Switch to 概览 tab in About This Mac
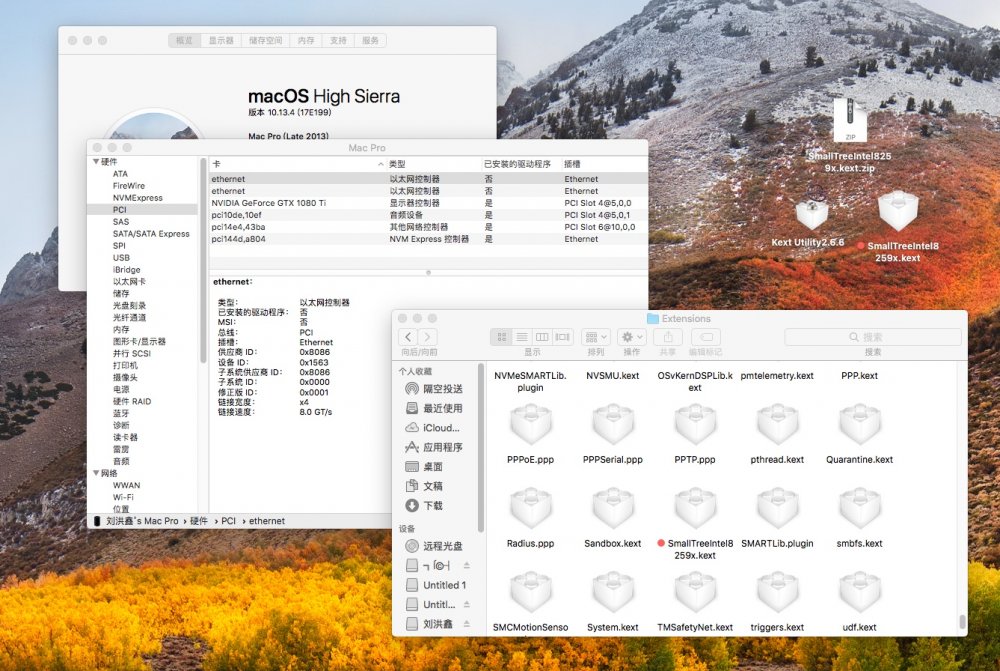Screen dimensions: 1000x671 pos(184,40)
